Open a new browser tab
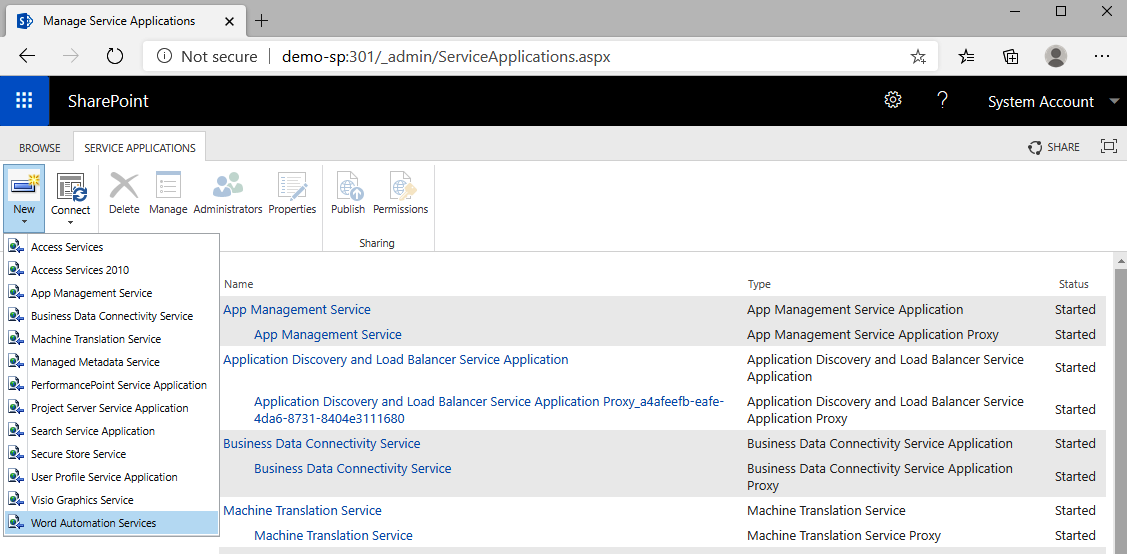1127x554 pixels. (x=262, y=20)
